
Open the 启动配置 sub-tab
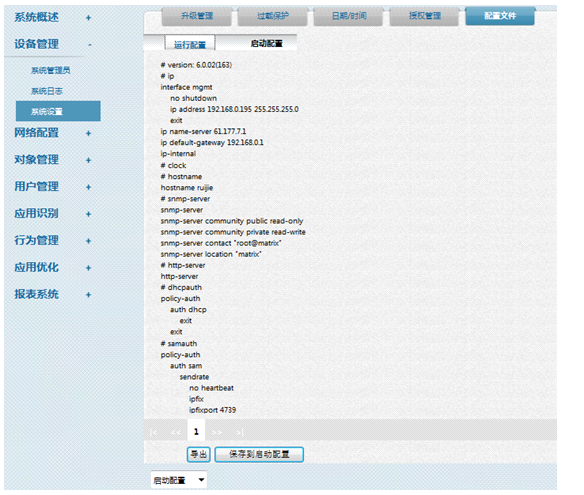[266, 43]
